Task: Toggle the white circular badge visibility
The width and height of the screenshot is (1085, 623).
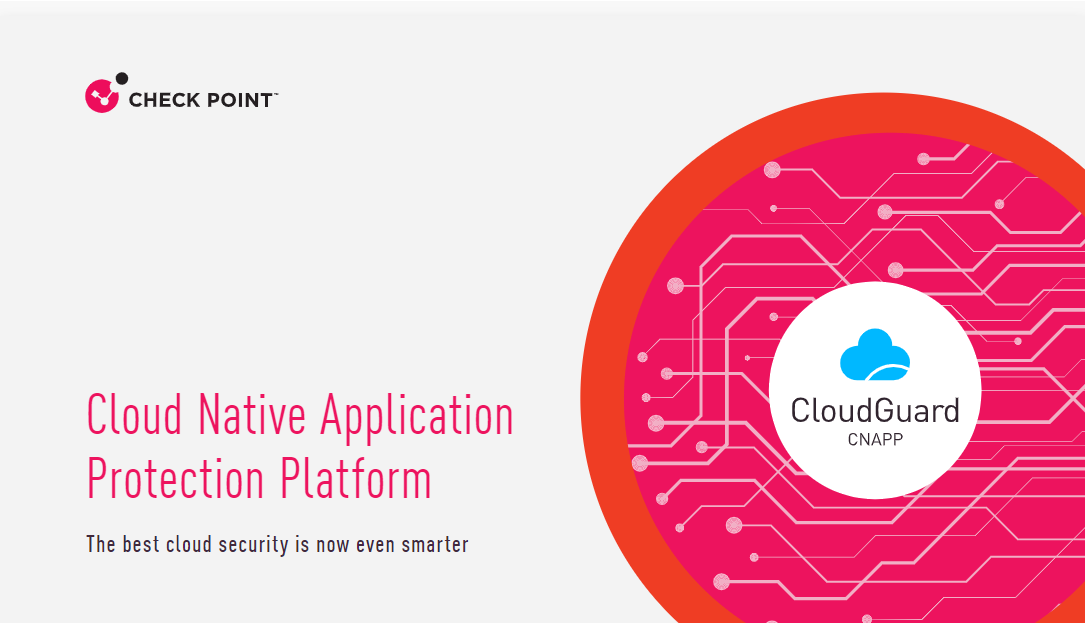Action: pyautogui.click(x=875, y=390)
